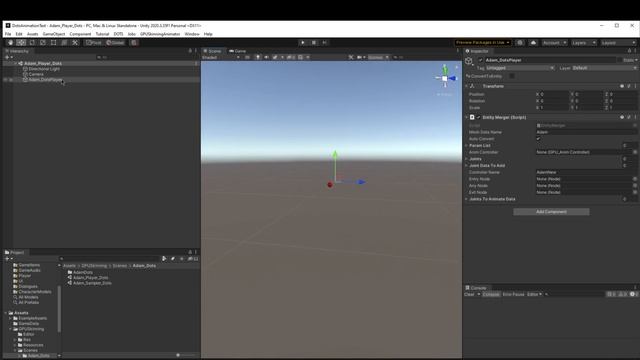640x360 pixels.
Task: Open the File menu
Action: [8, 34]
